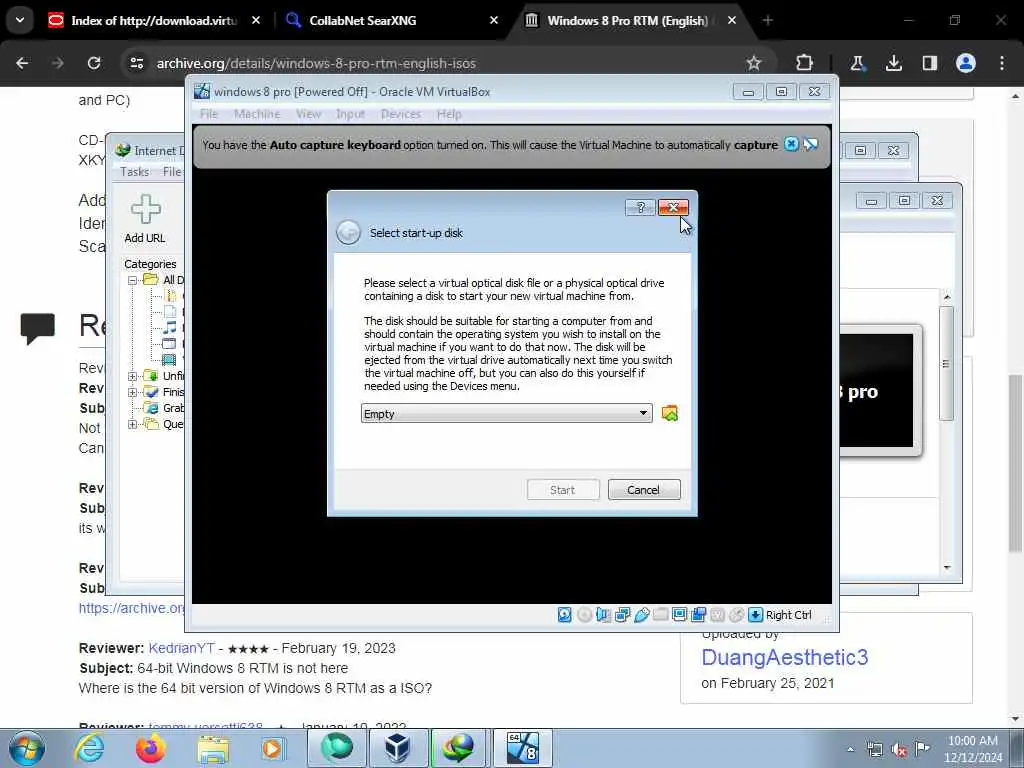Click the back arrow in Select start-up disk
Screen dimensions: 1024x768
(348, 232)
